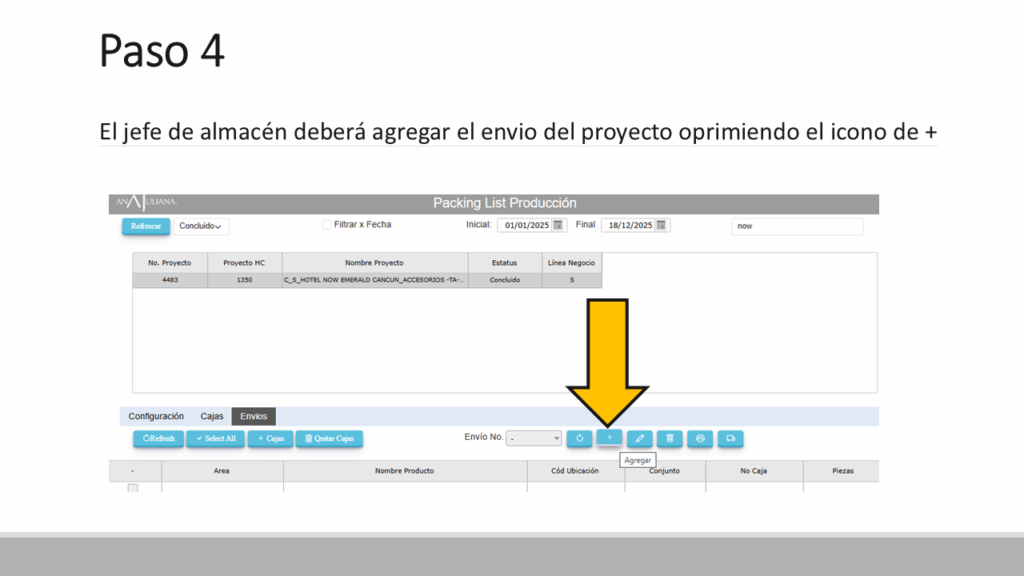
Task: Enable the Filtrar x Fecha checkbox
Action: click(x=327, y=225)
